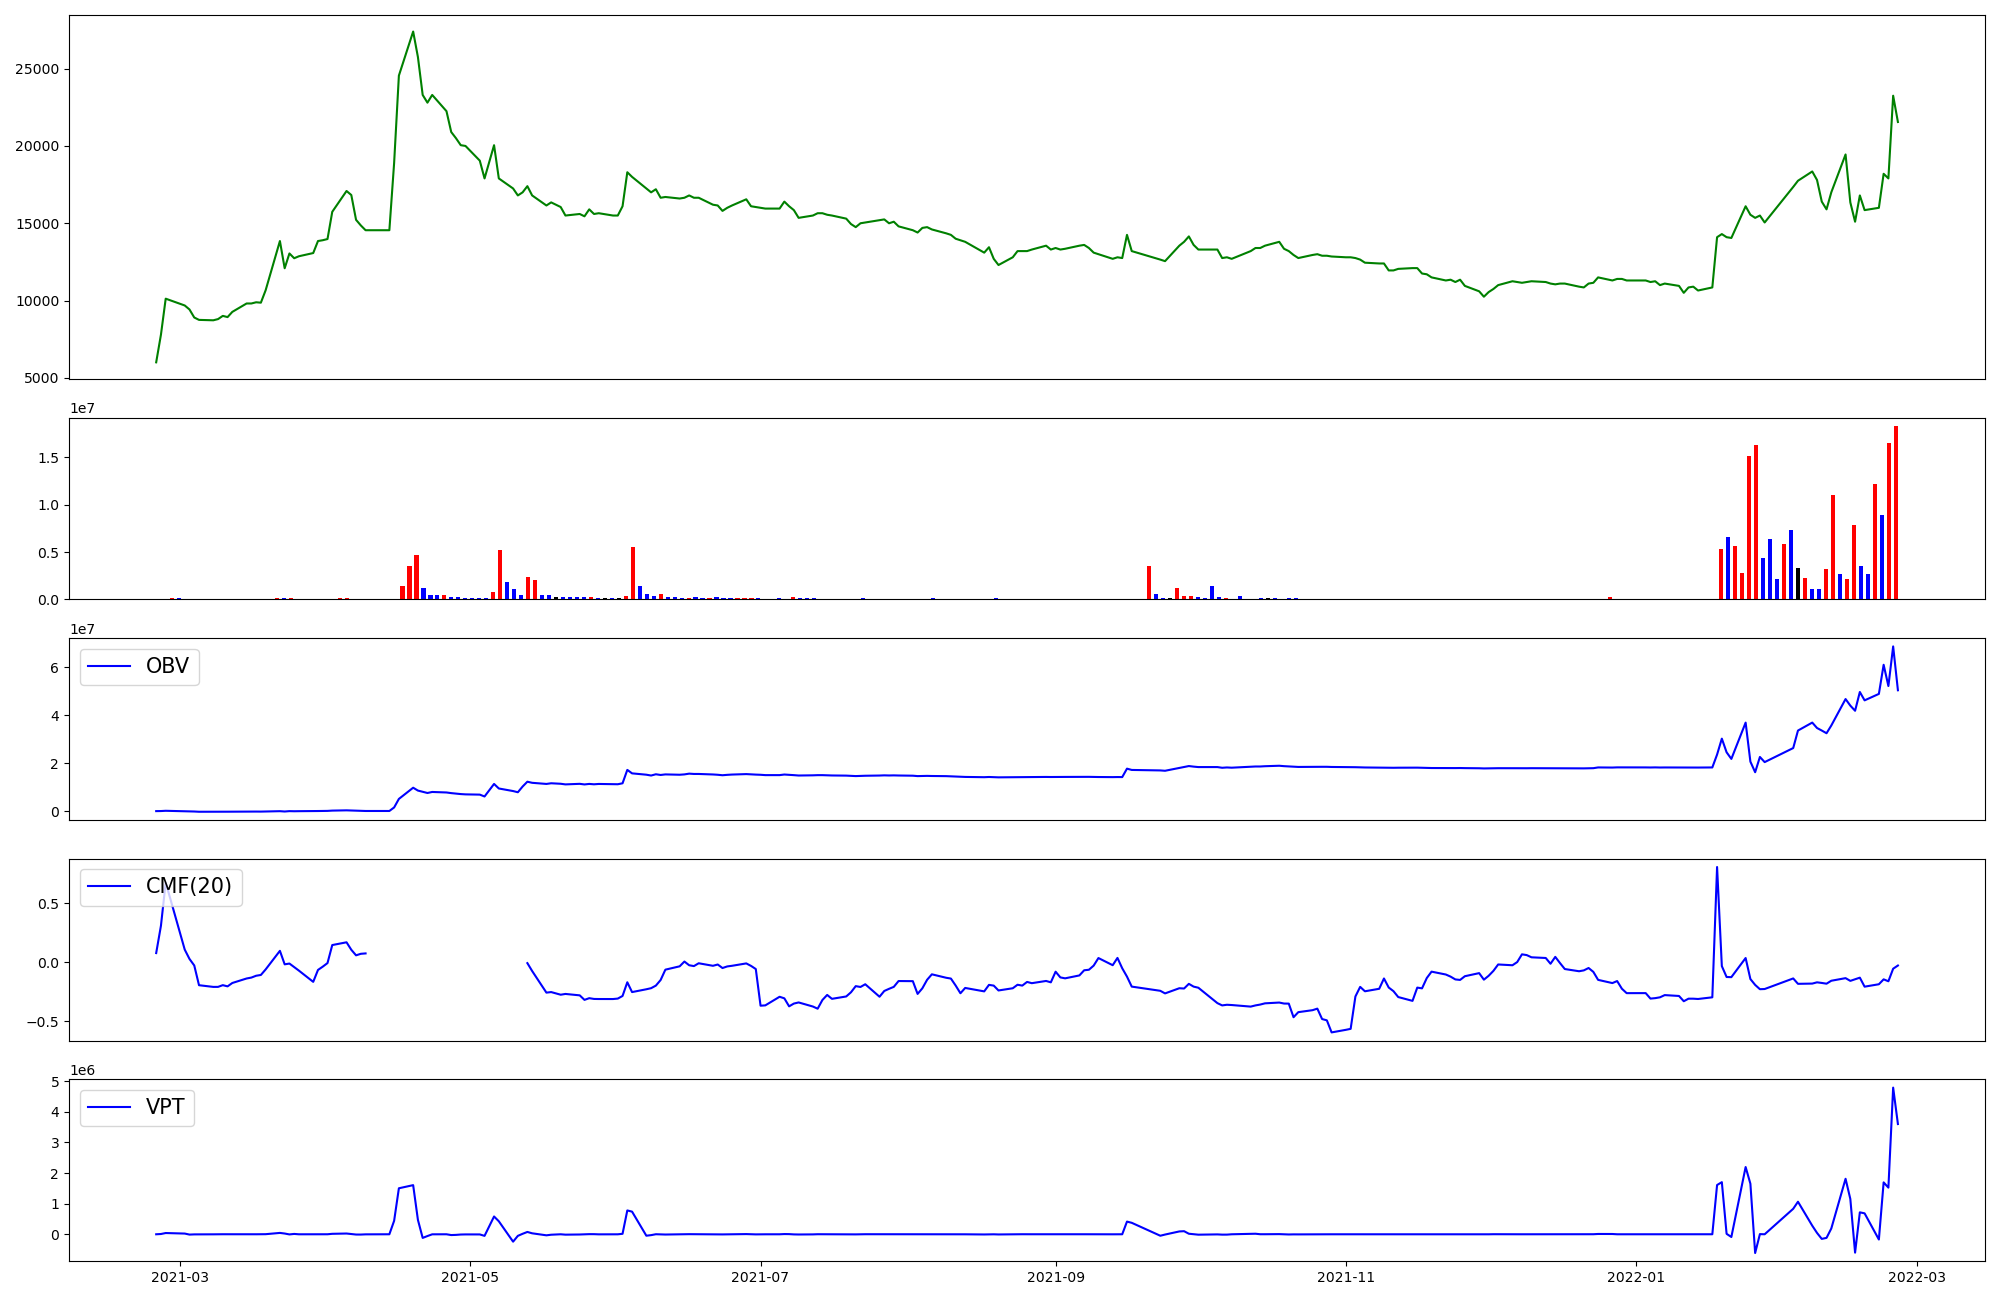Click the 2021-07 x-axis date label
2000x1300 pixels.
(x=761, y=1276)
